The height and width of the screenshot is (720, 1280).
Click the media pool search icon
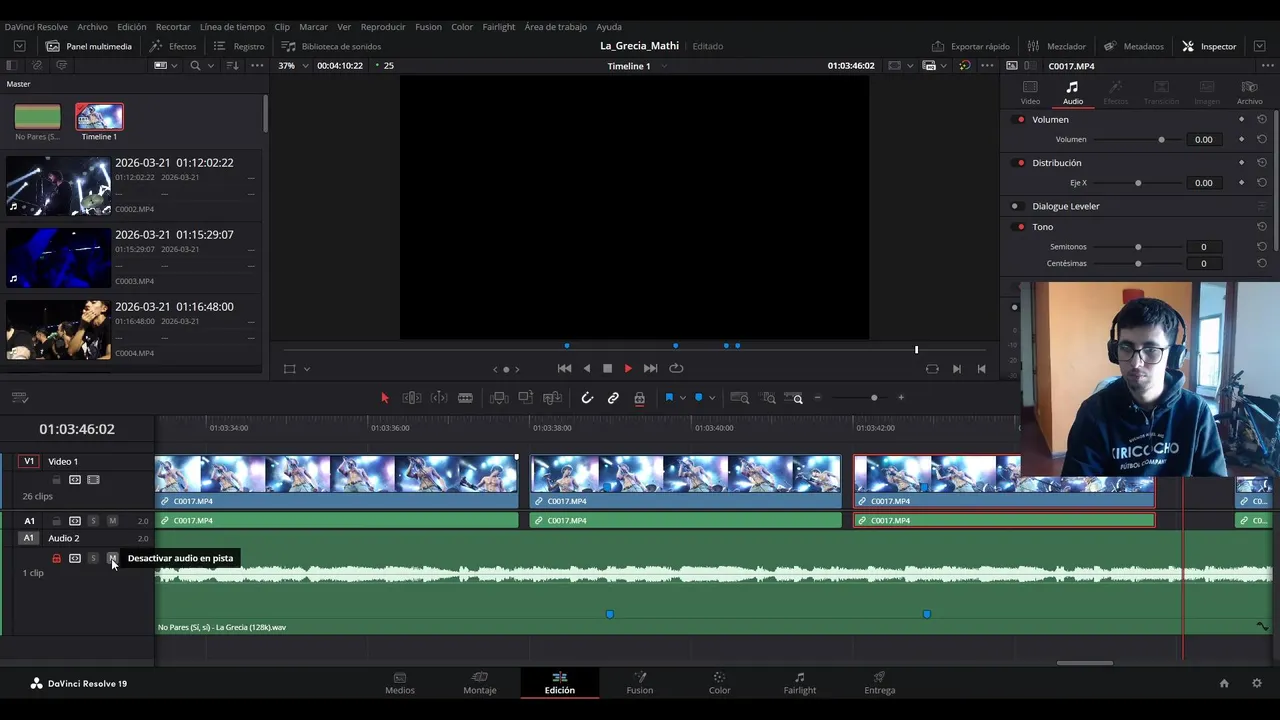[195, 66]
